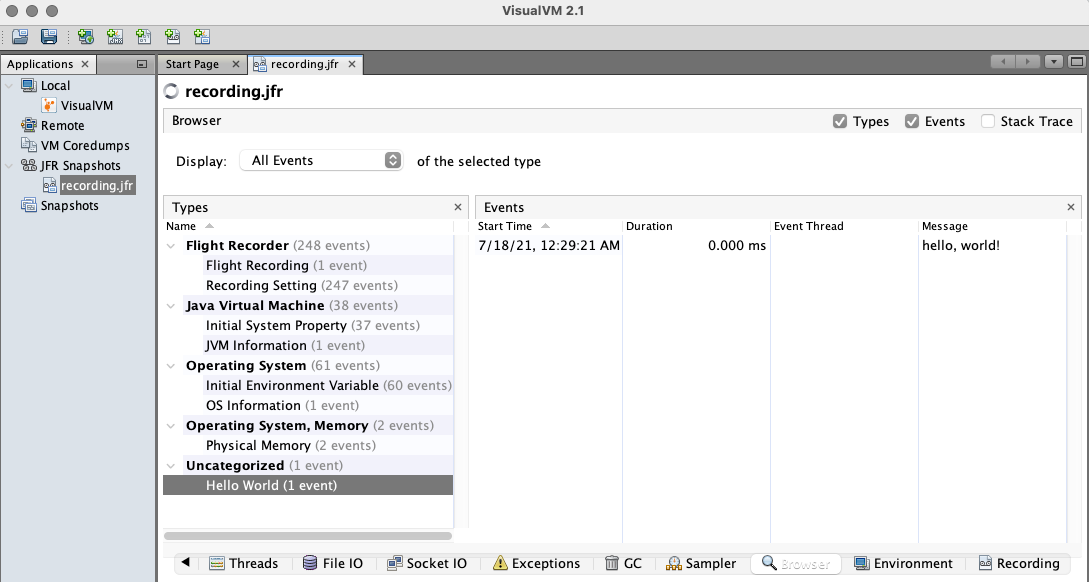
Task: Open the GC view
Action: [624, 563]
